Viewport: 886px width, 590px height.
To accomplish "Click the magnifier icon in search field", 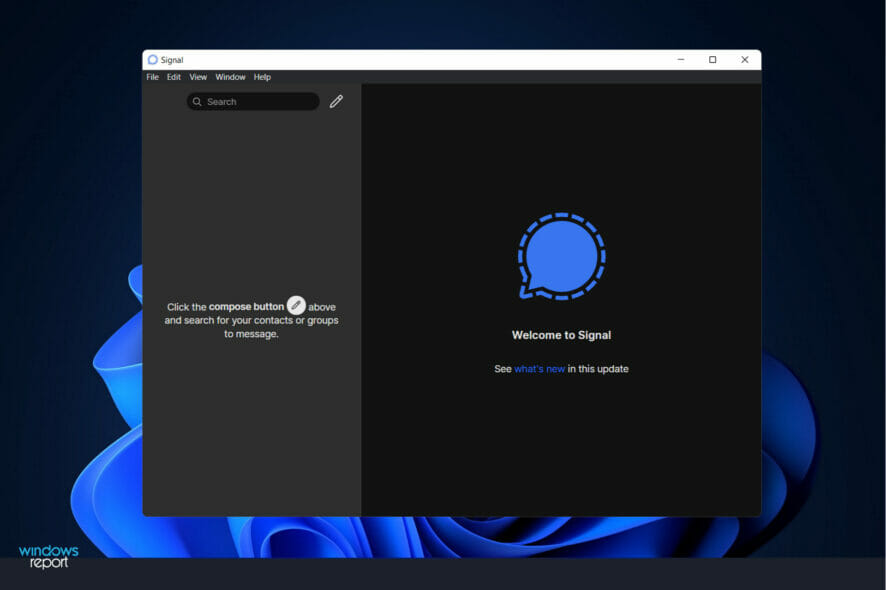I will (197, 102).
